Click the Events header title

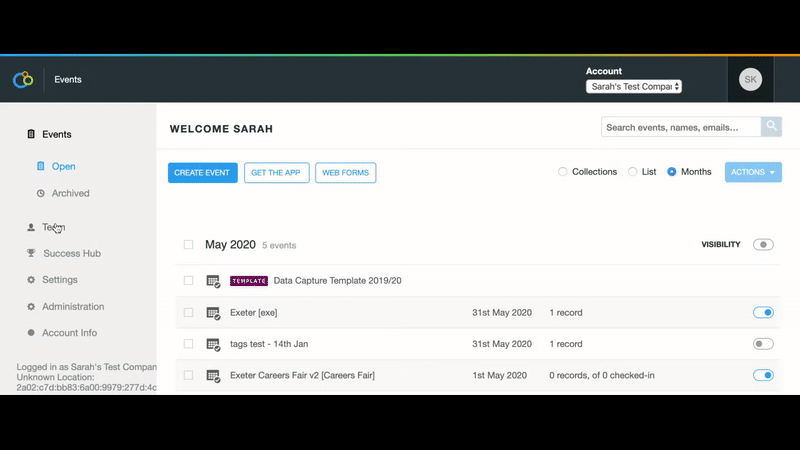tap(68, 80)
